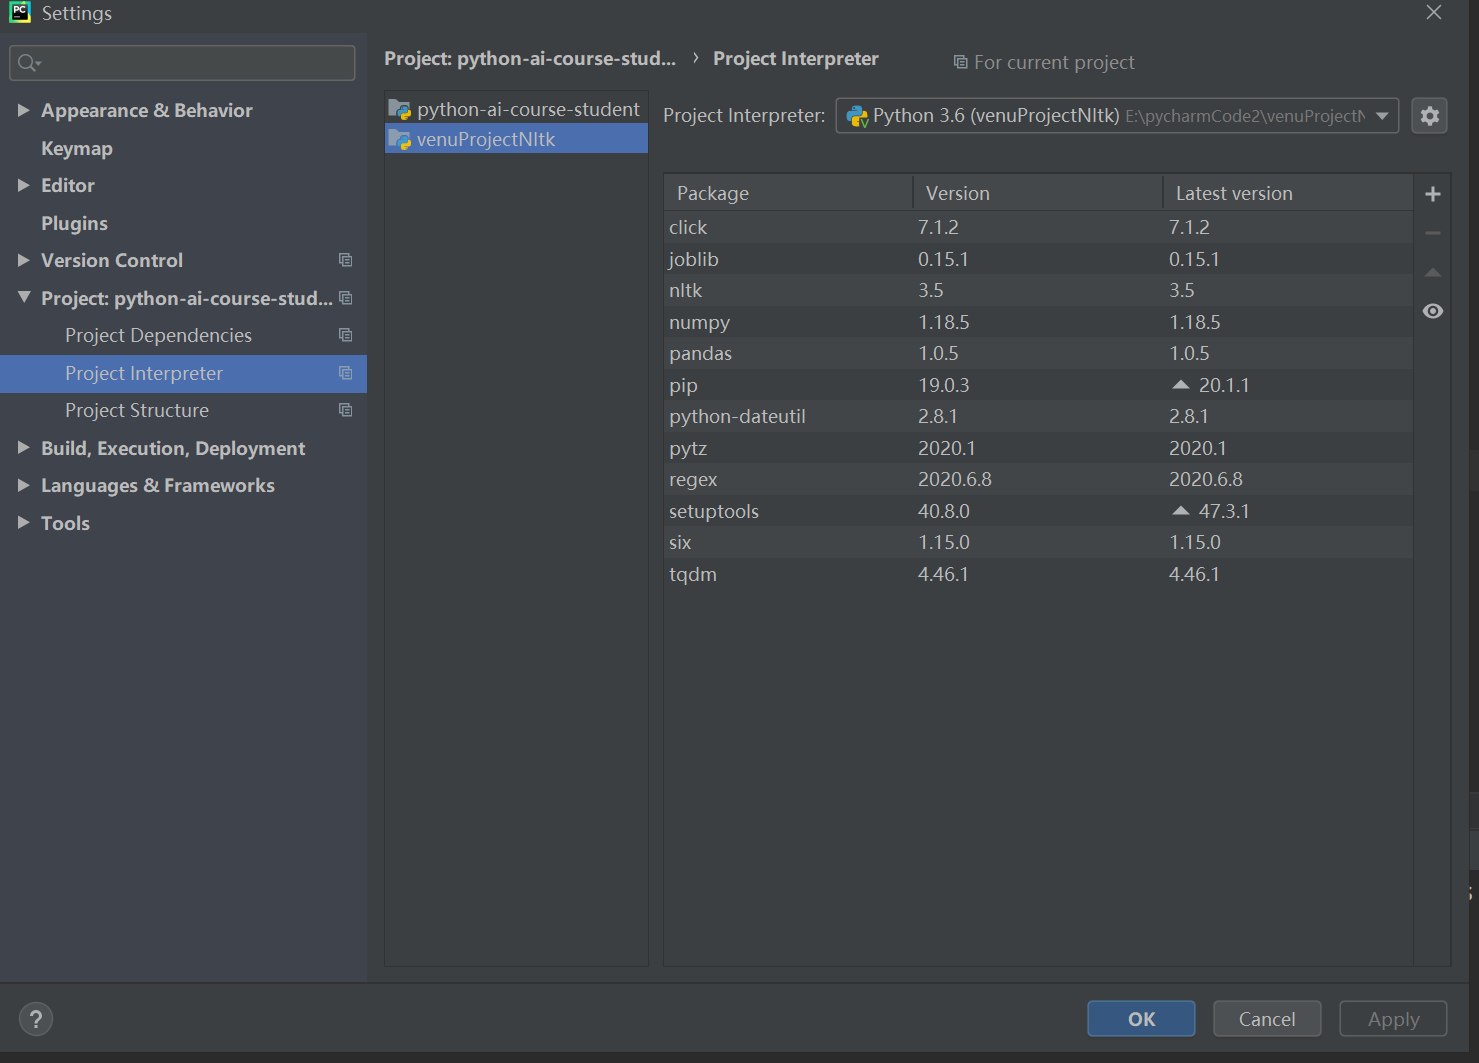Expand the Editor section

(x=23, y=185)
